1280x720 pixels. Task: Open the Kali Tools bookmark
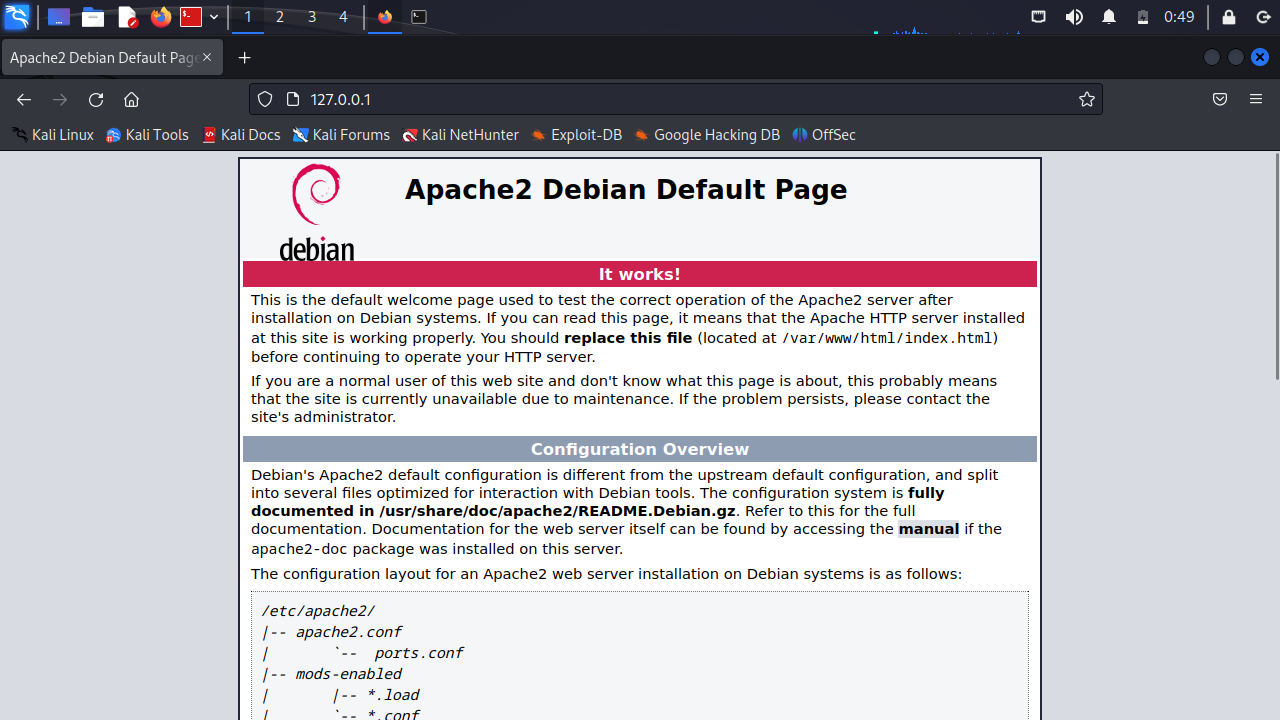point(147,135)
